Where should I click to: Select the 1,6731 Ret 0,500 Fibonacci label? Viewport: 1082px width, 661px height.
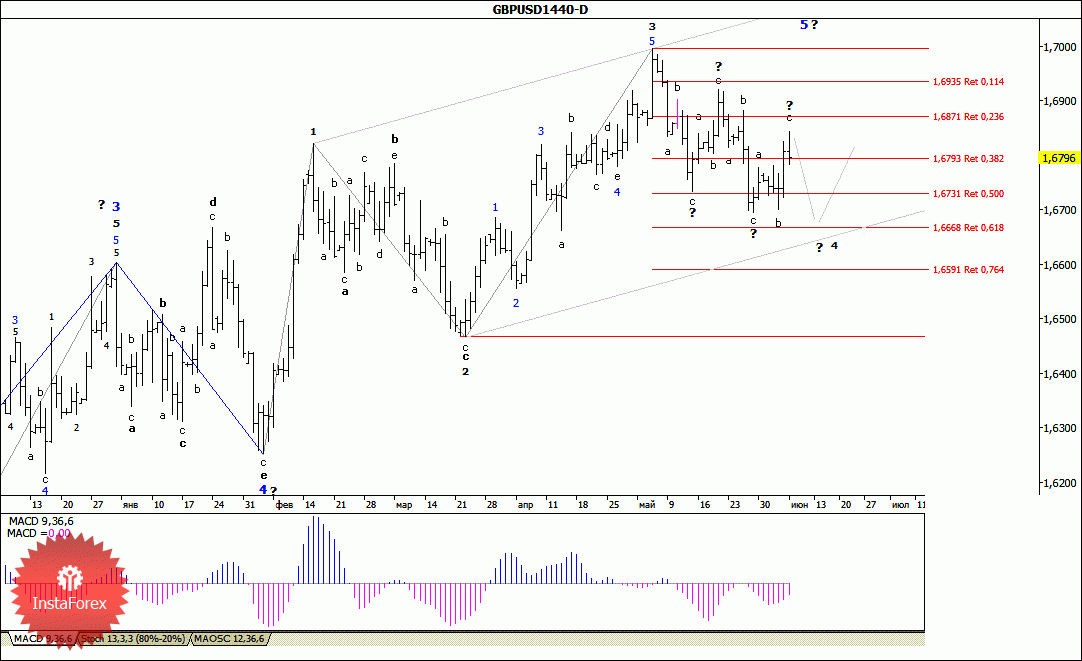[968, 194]
